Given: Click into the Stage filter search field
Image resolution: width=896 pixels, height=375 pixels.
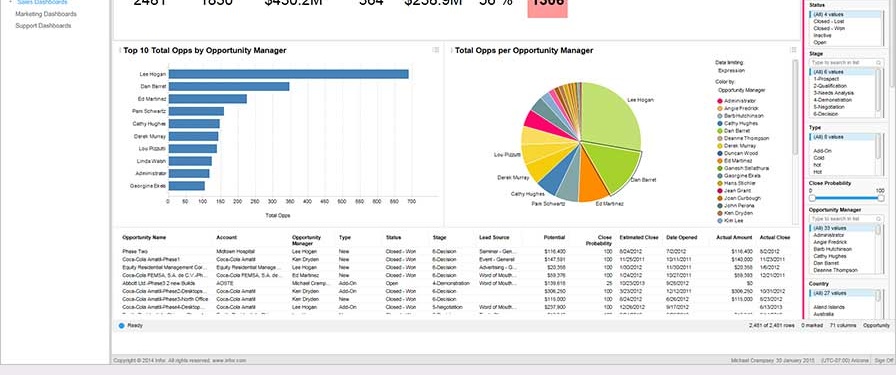Looking at the screenshot, I should point(843,62).
